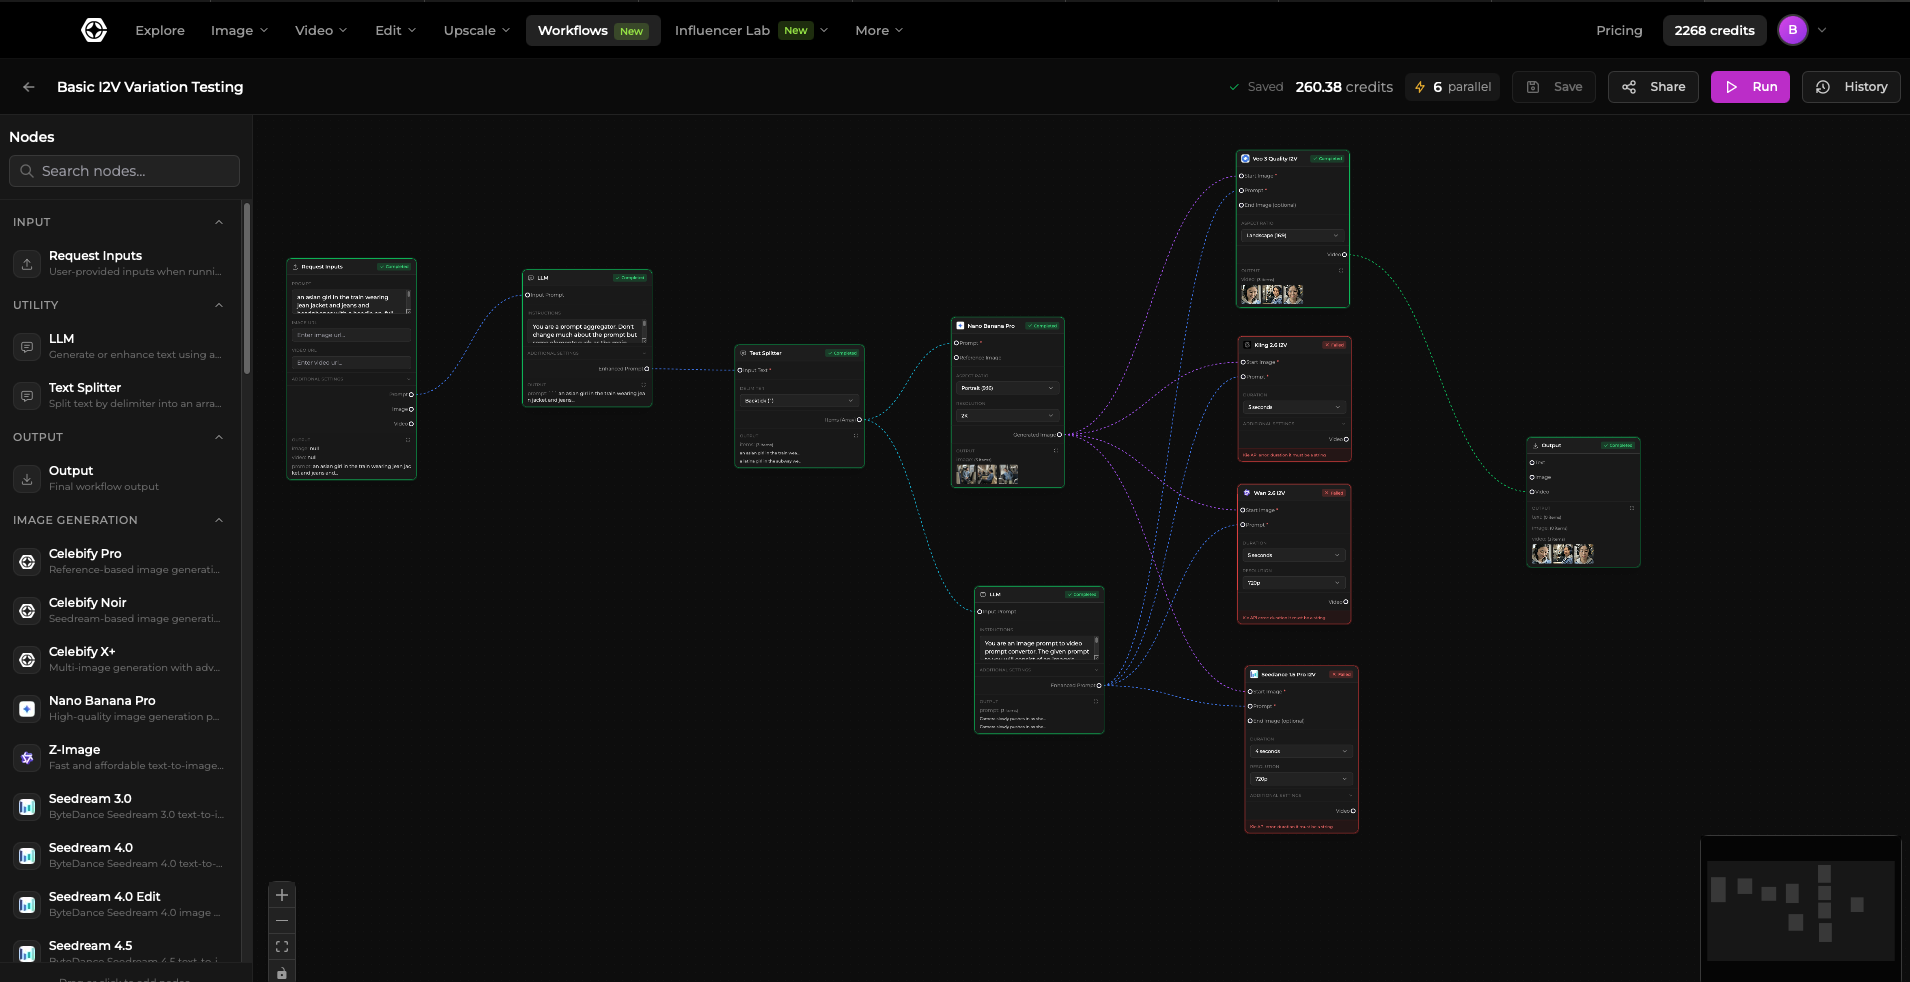The width and height of the screenshot is (1910, 982).
Task: Click the Z-Image icon in Image Generation
Action: pyautogui.click(x=26, y=757)
